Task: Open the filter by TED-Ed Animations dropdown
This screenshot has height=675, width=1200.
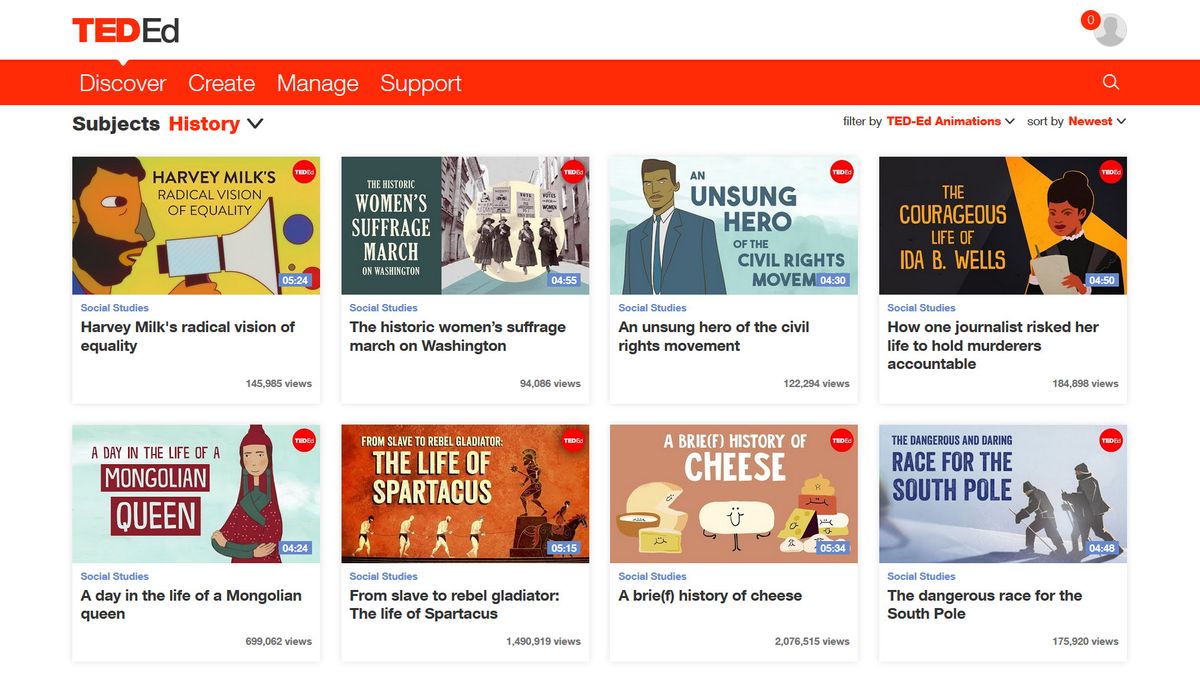Action: [950, 121]
